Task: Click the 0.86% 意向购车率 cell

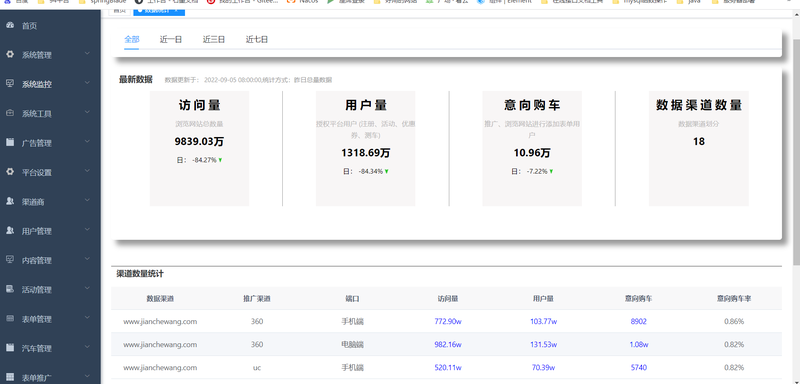Action: [x=734, y=322]
